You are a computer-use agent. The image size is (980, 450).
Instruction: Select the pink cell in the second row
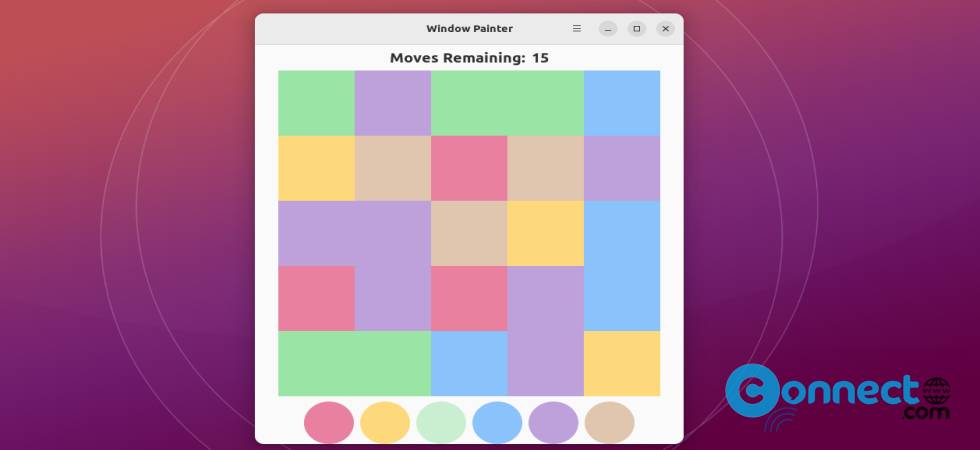pos(469,168)
